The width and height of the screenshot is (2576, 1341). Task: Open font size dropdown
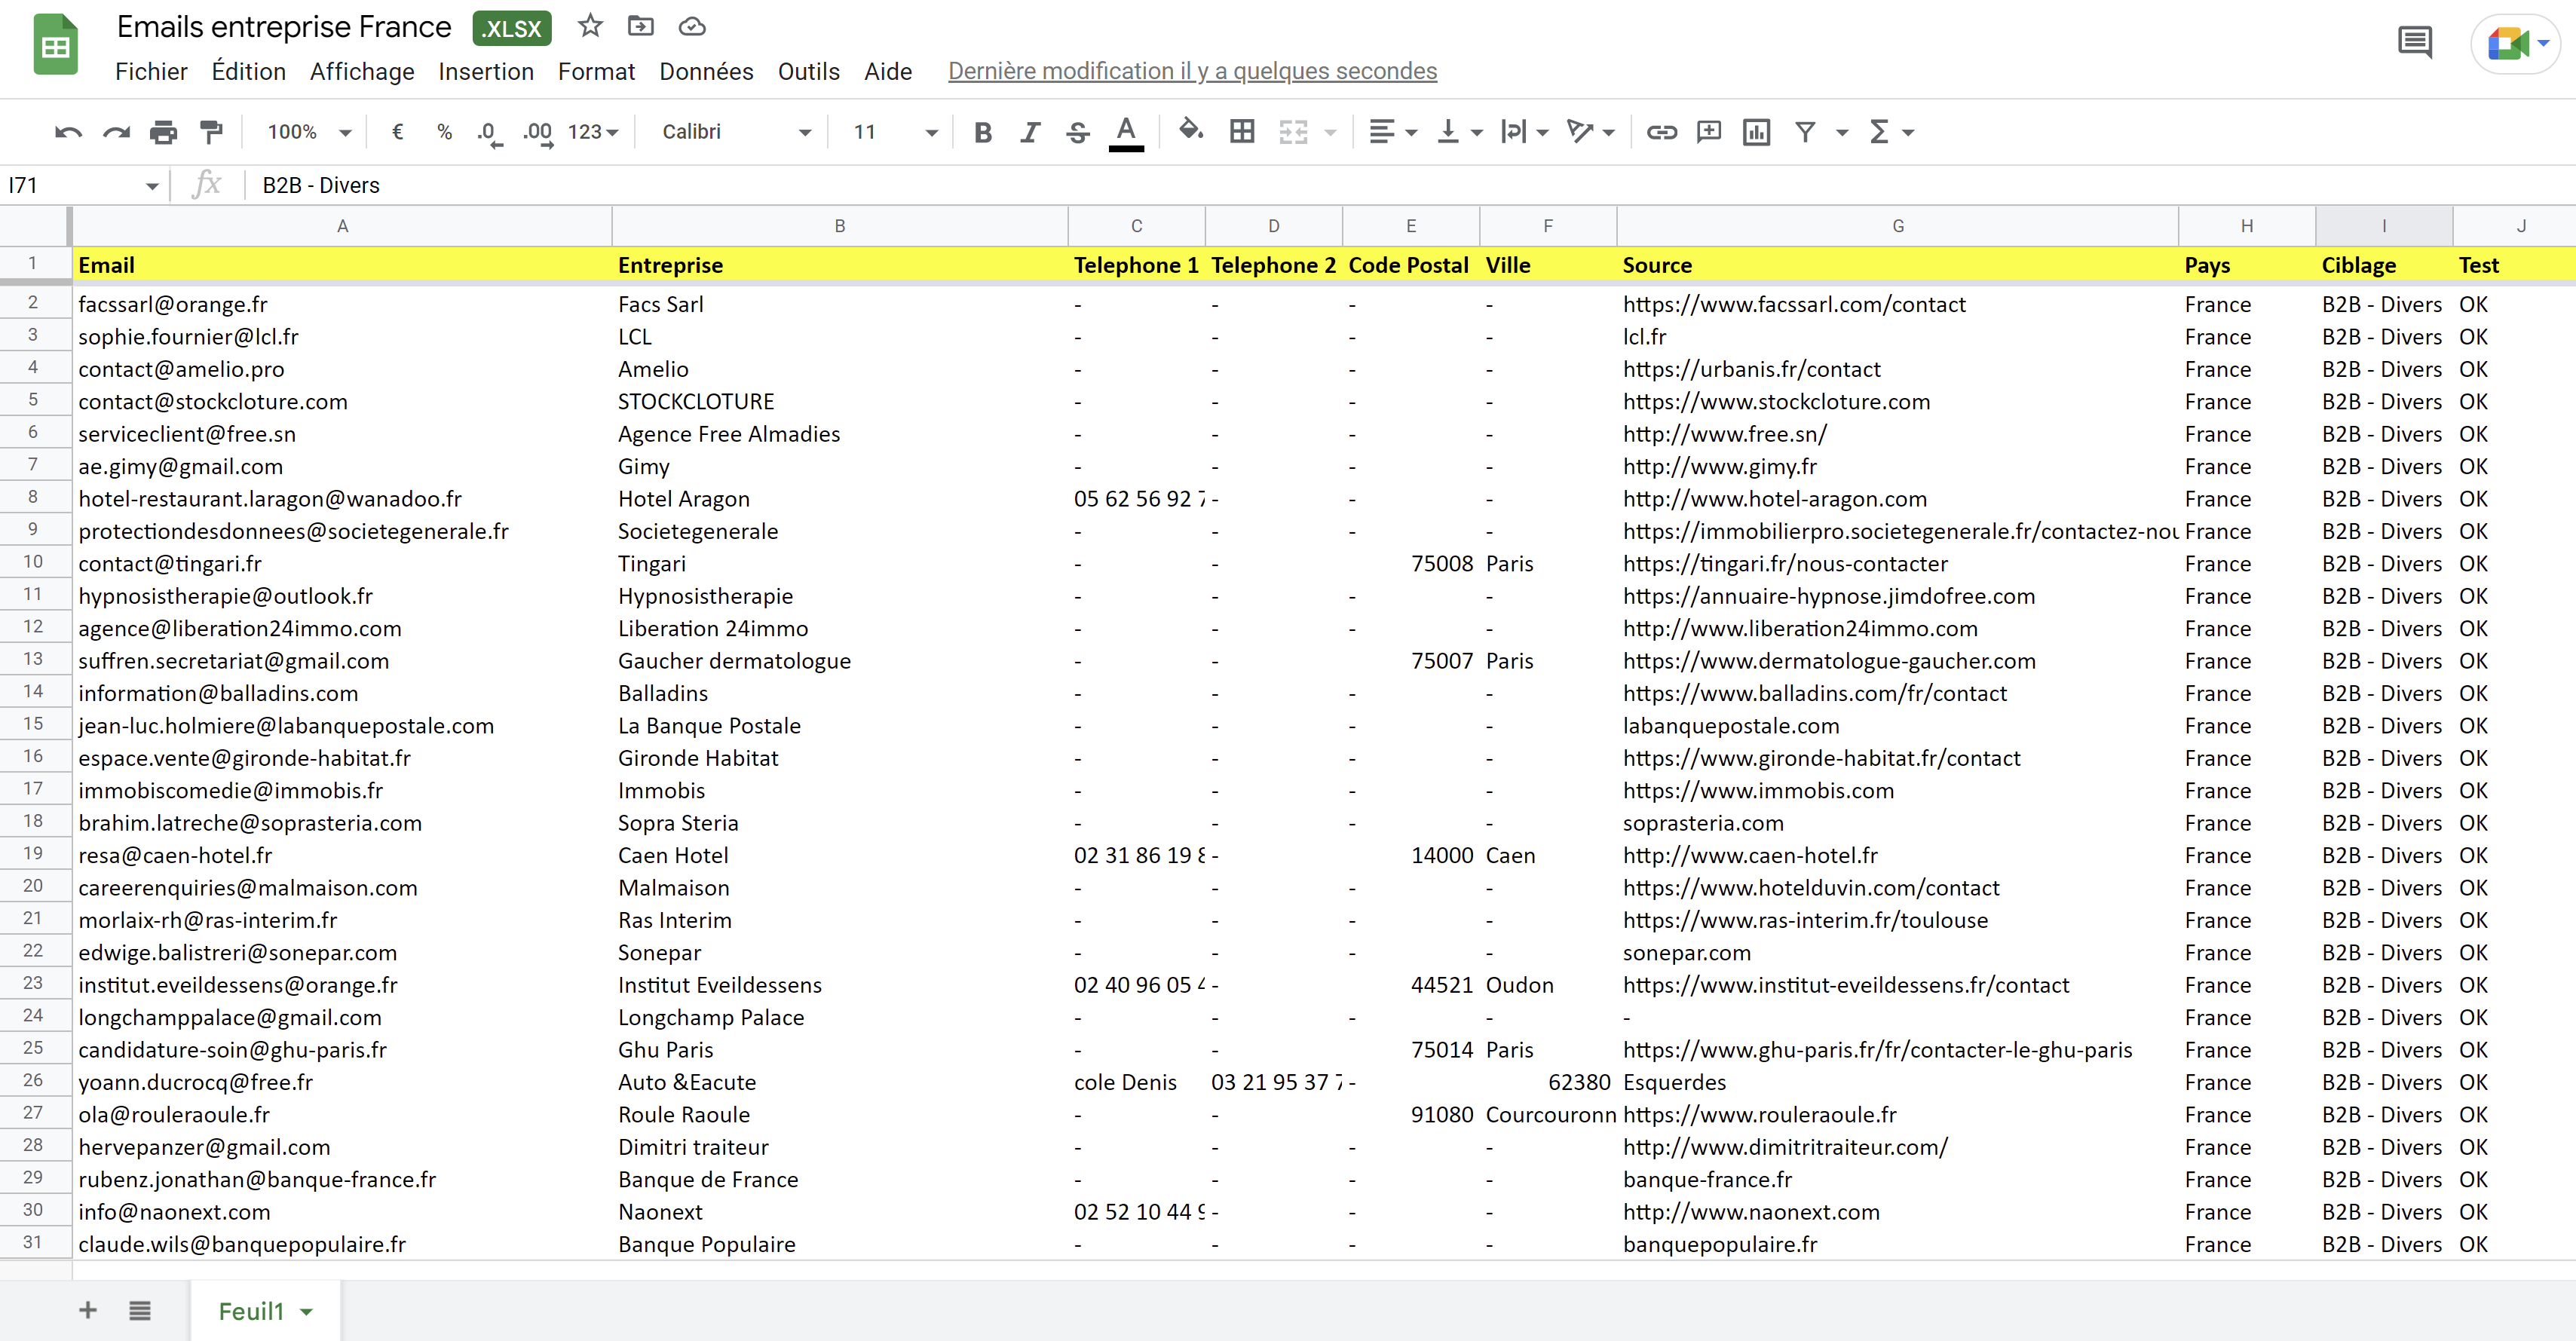click(895, 132)
